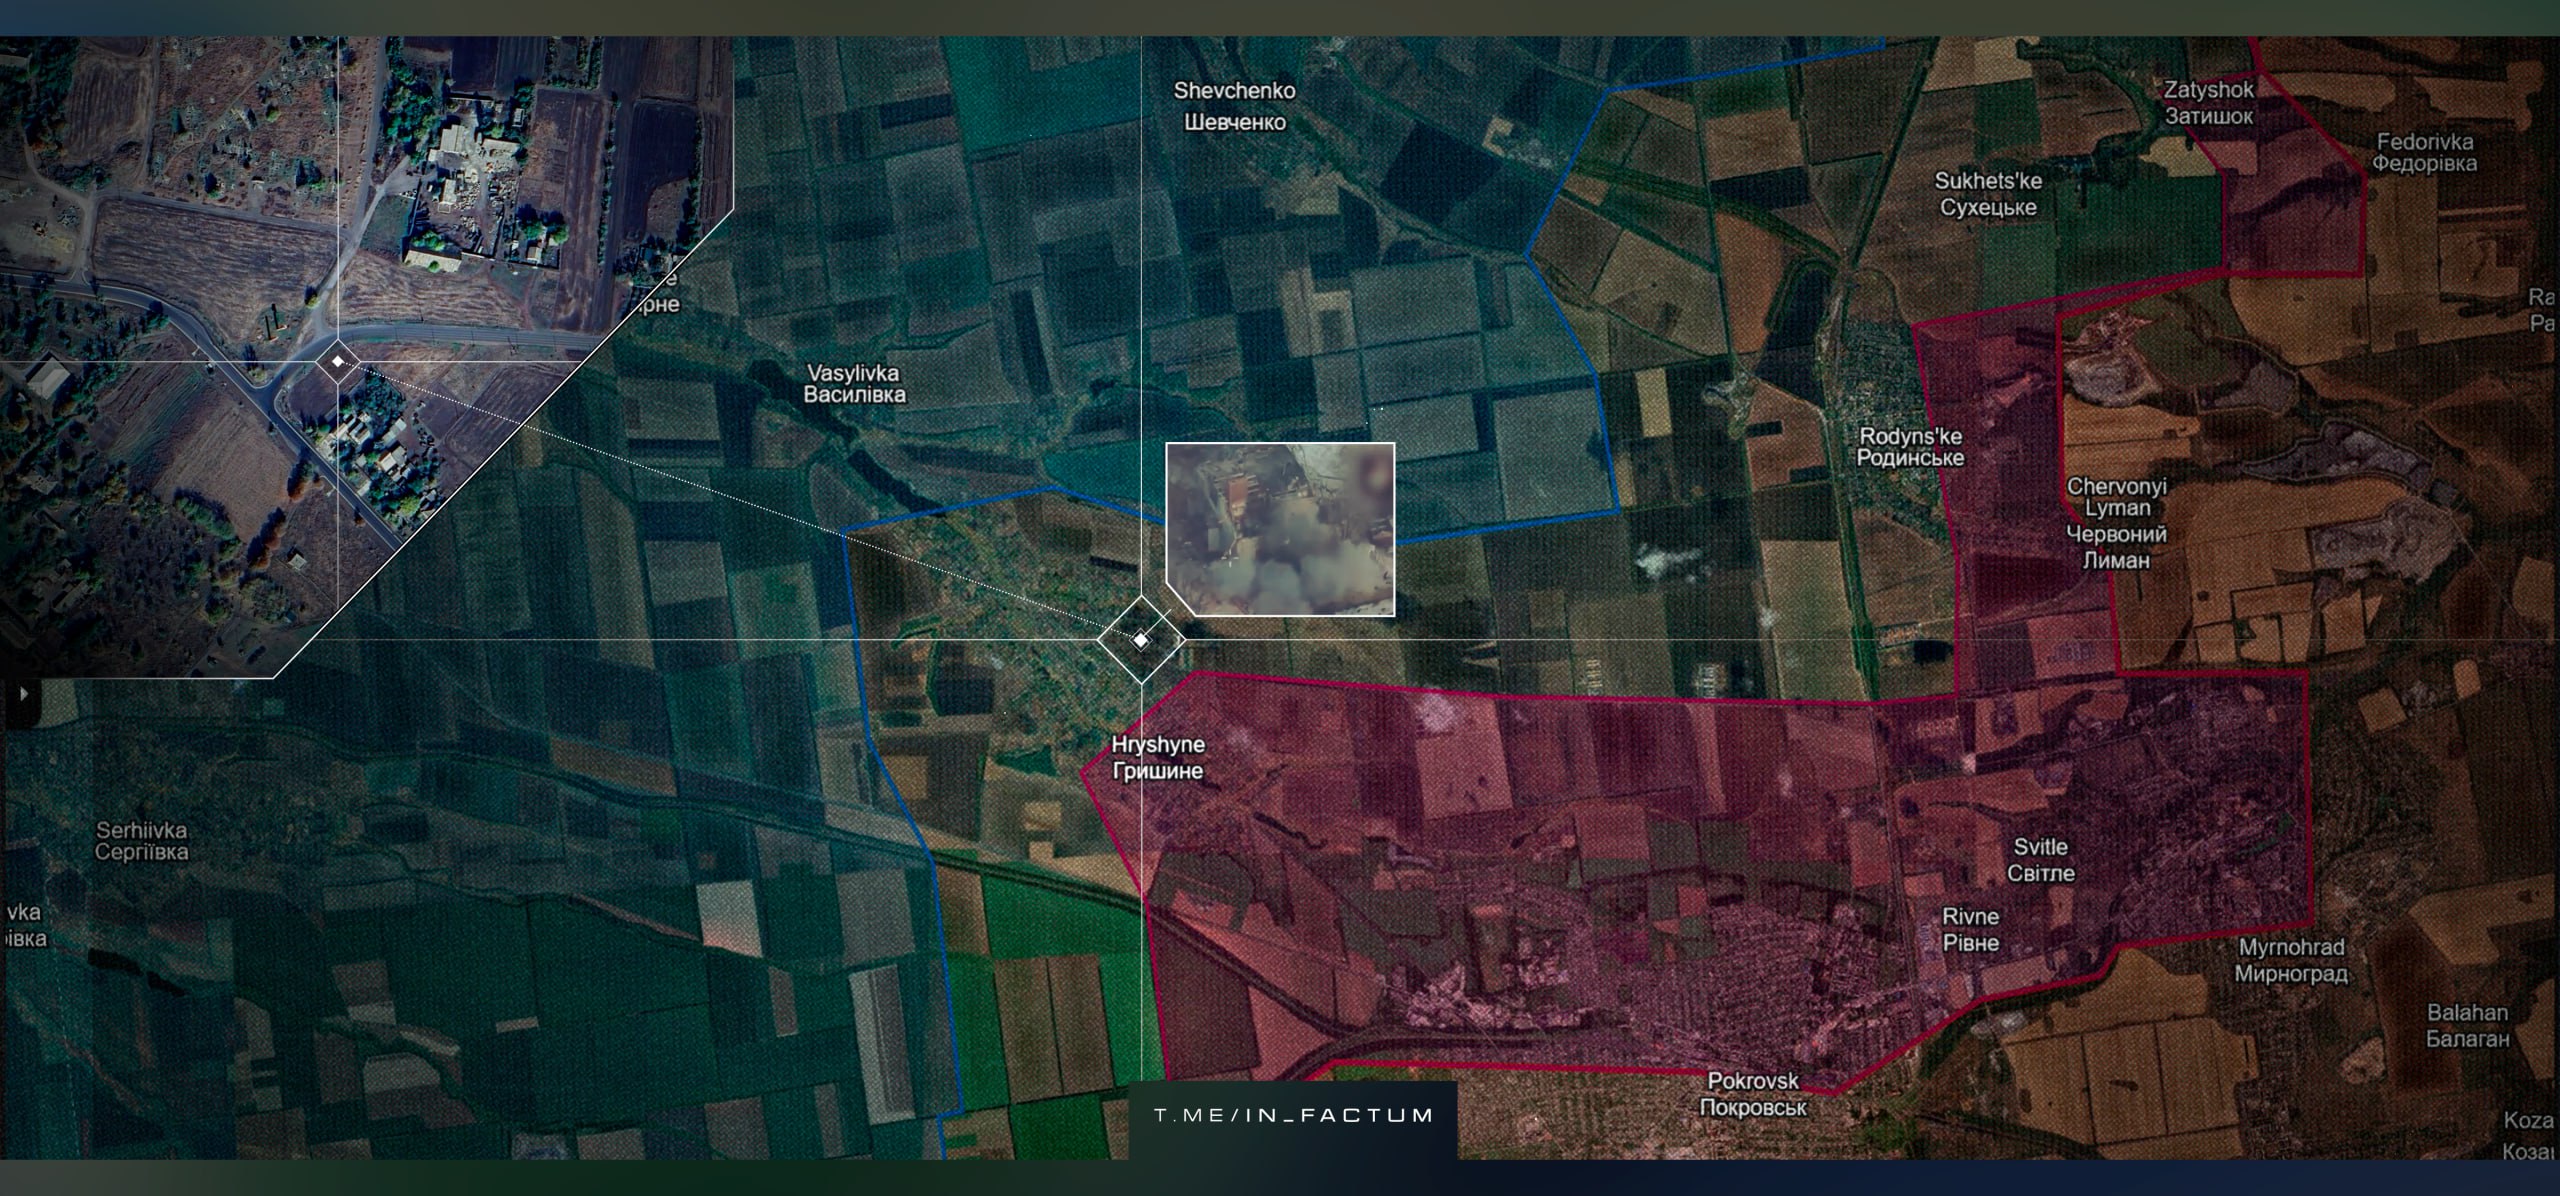This screenshot has height=1196, width=2560.
Task: Click the Myrnohrad place label
Action: (2291, 960)
